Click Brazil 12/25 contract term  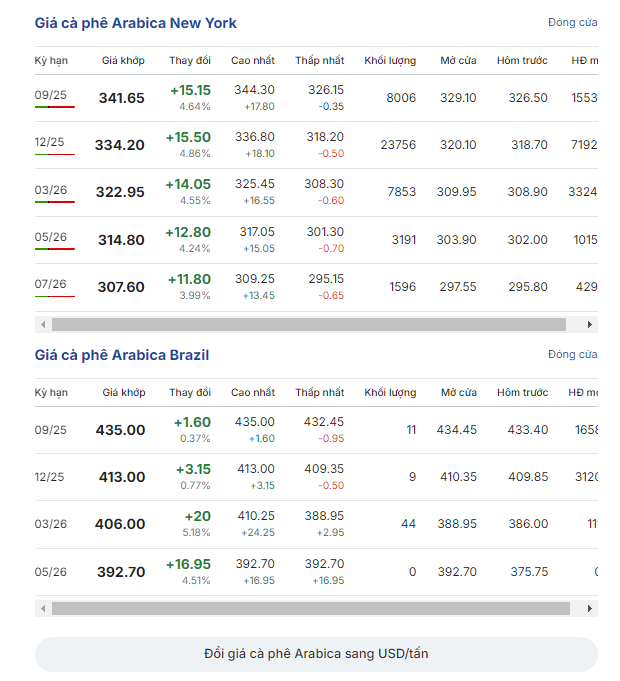tap(49, 477)
